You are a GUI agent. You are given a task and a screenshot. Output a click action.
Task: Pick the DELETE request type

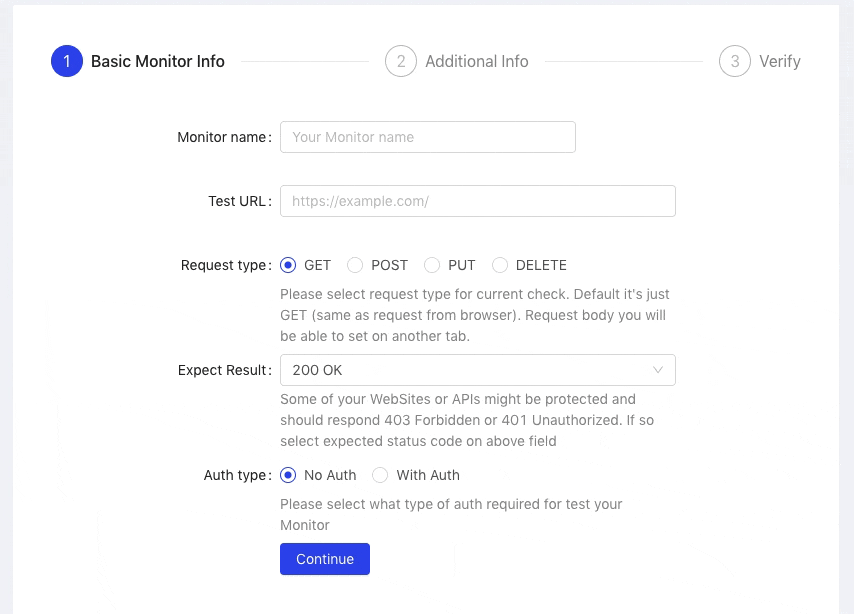pyautogui.click(x=500, y=265)
